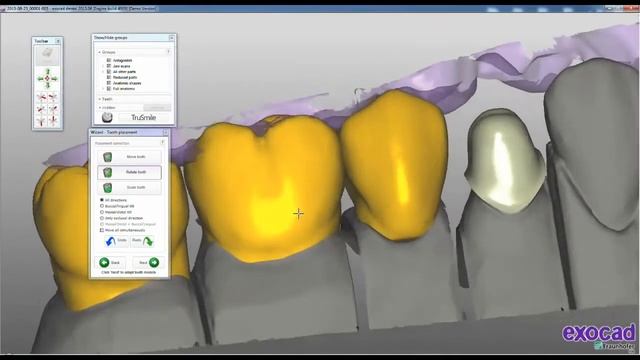Viewport: 640px width, 360px height.
Task: Select bottom-left axis view icon
Action: [41, 121]
